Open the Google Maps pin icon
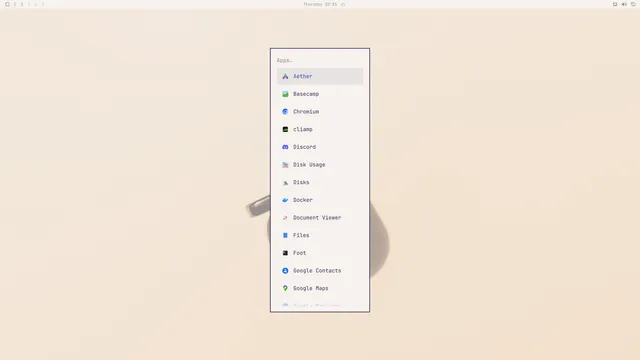The image size is (640, 360). [x=285, y=288]
